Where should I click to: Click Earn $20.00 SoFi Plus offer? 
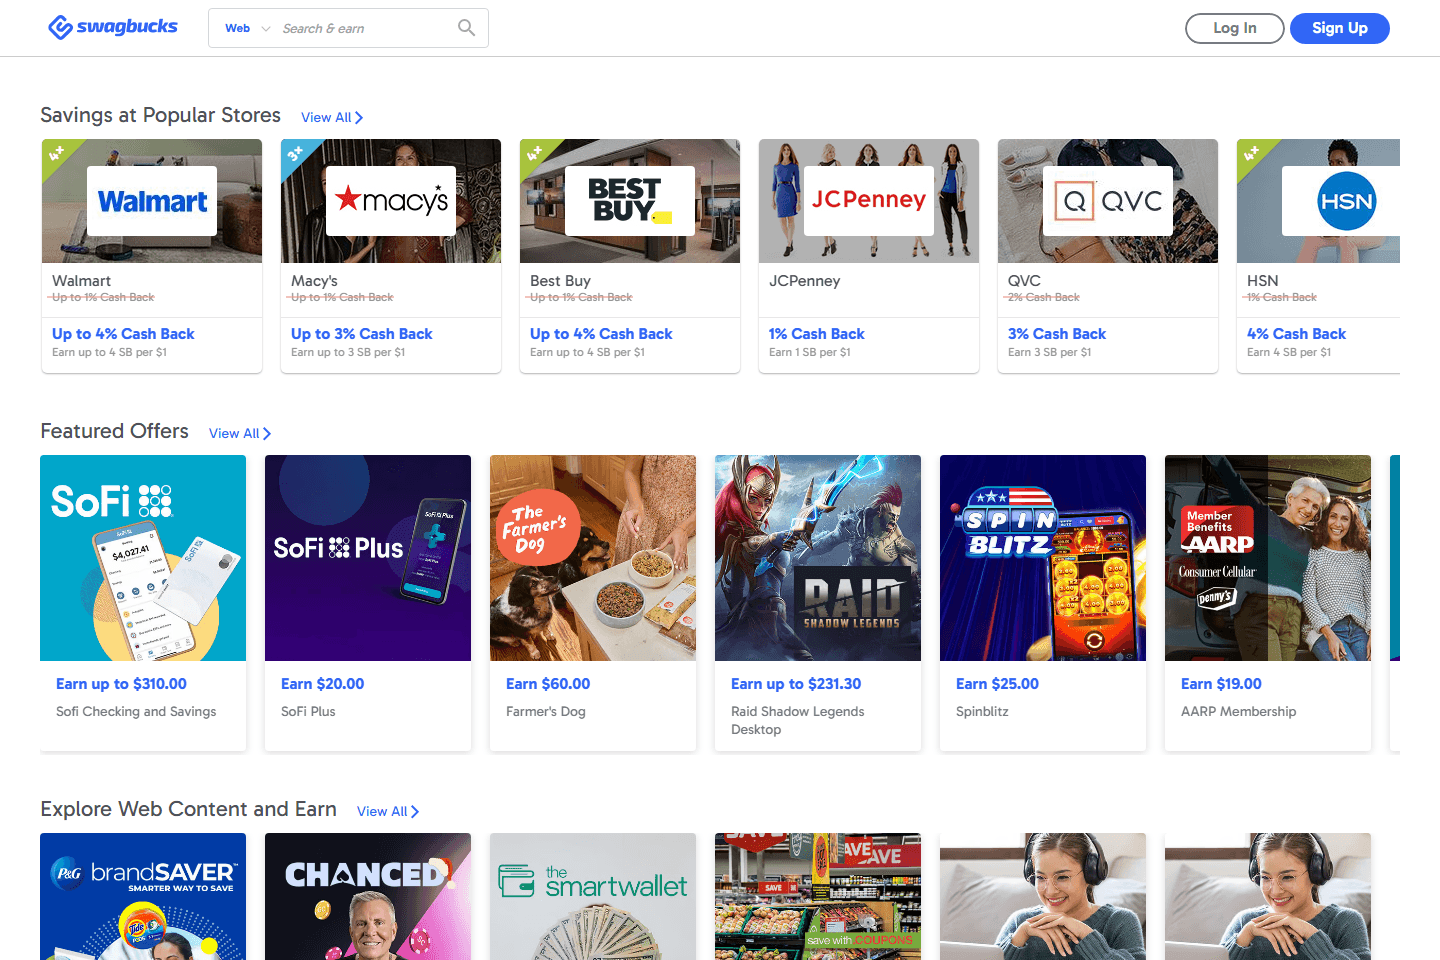322,684
